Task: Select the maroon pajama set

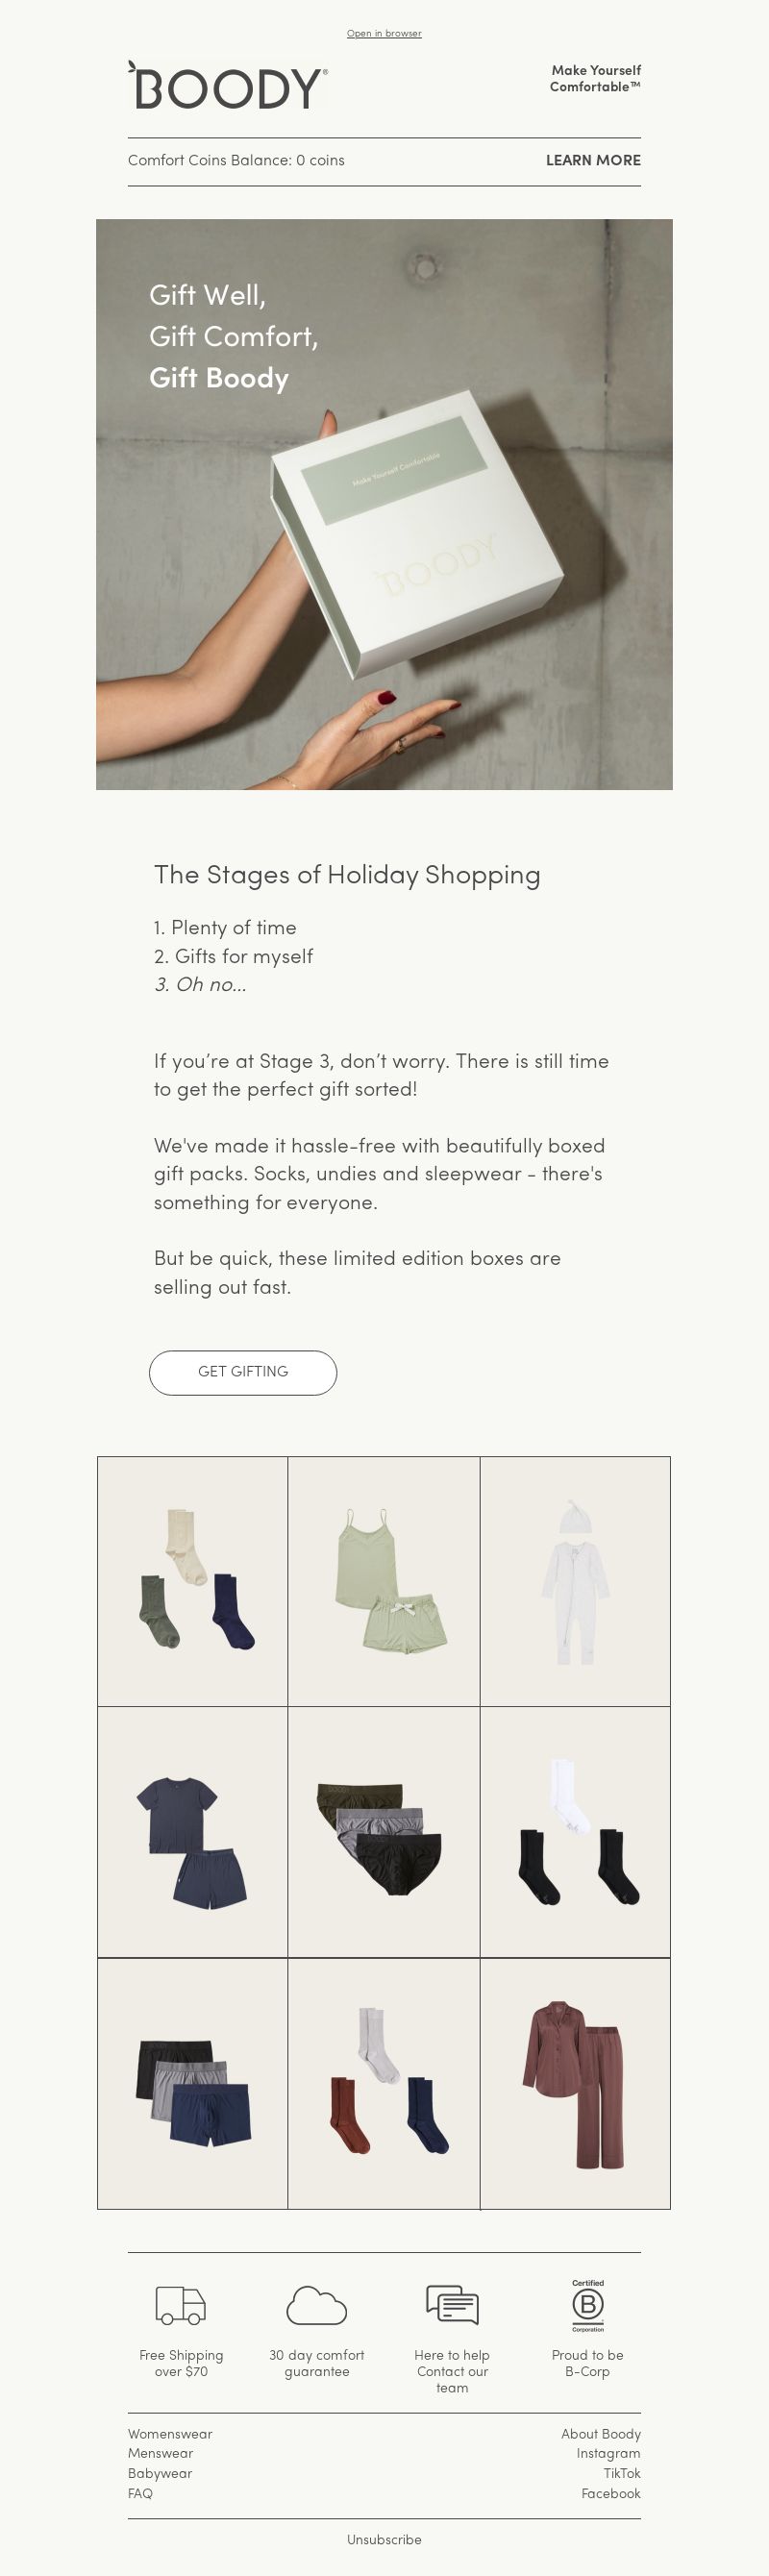Action: point(575,2083)
